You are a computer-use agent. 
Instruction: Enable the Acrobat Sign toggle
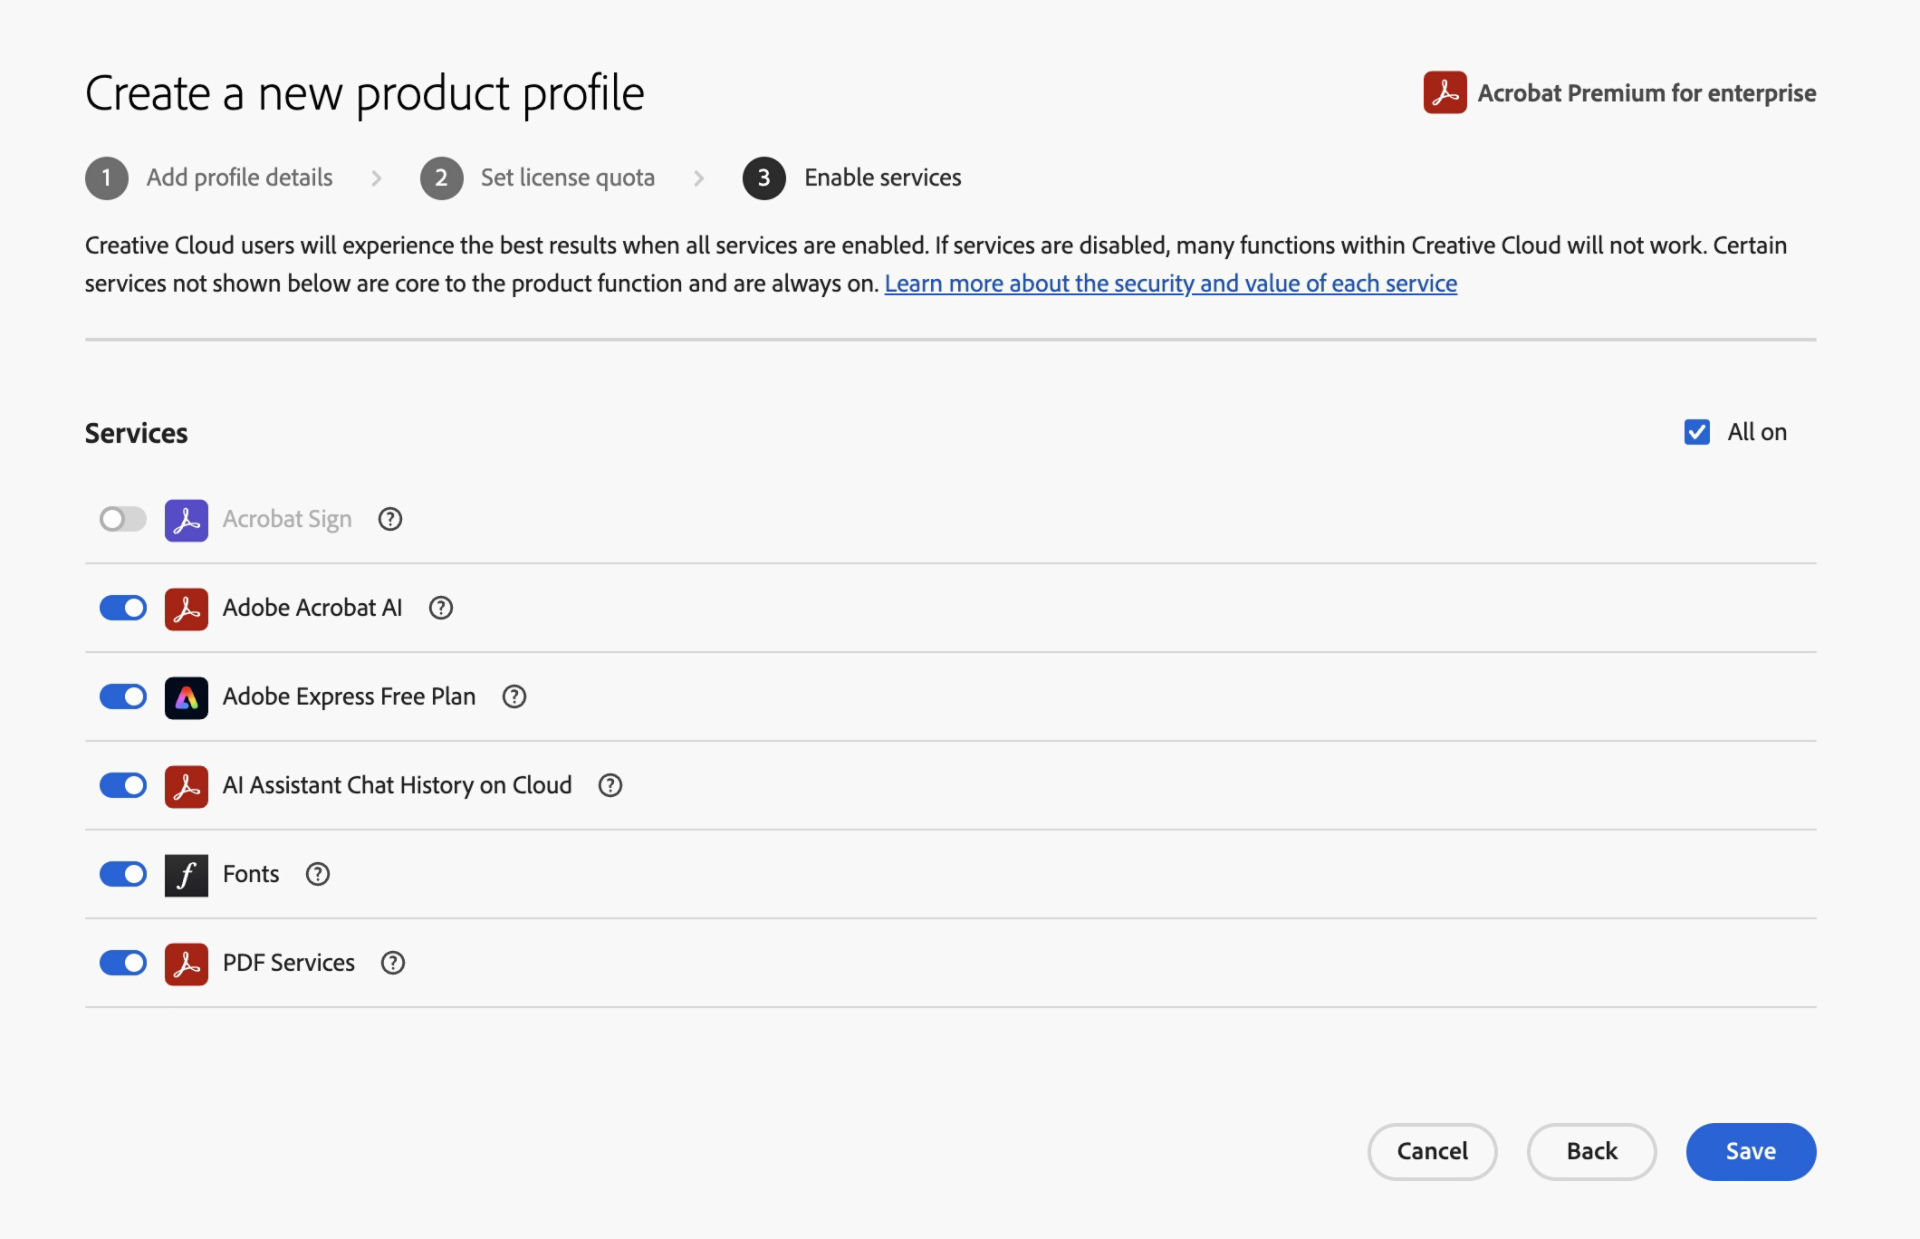123,519
